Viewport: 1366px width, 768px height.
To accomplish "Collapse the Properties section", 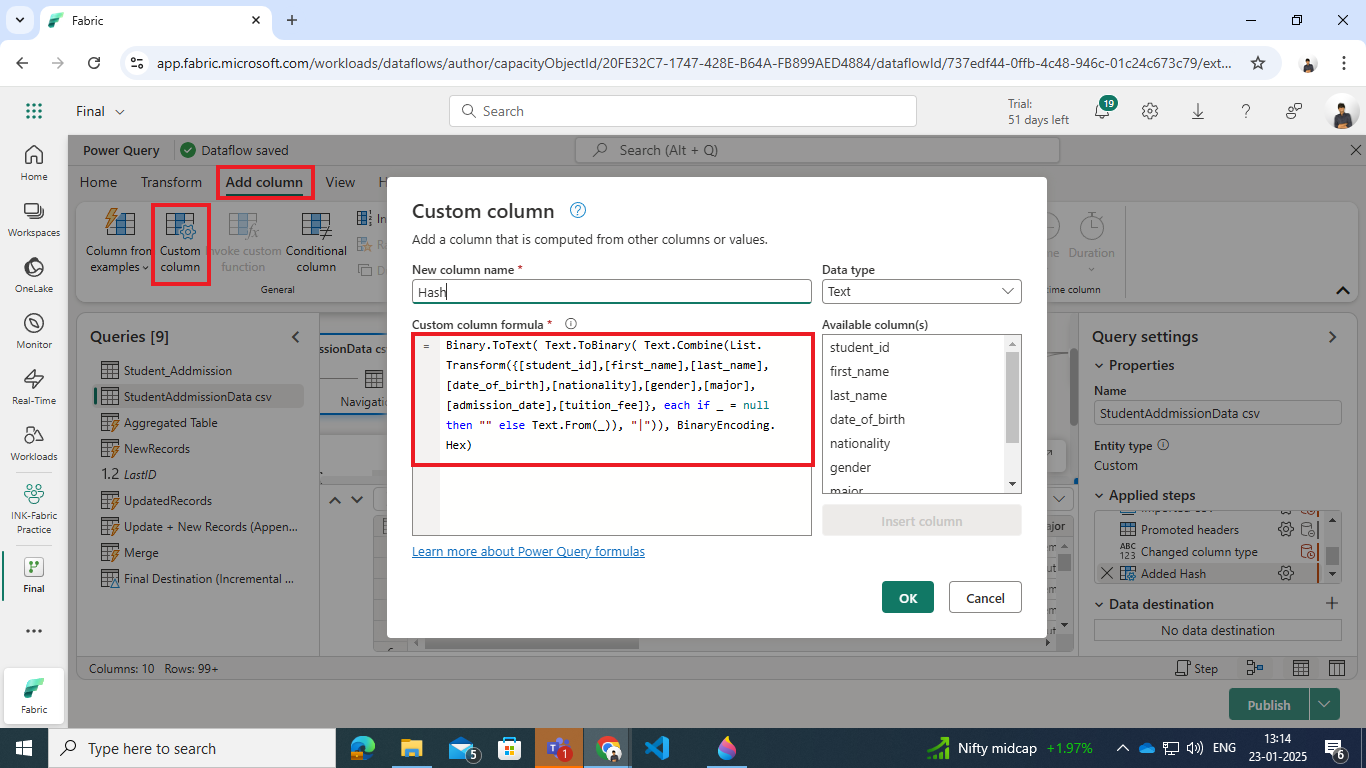I will click(x=1099, y=365).
